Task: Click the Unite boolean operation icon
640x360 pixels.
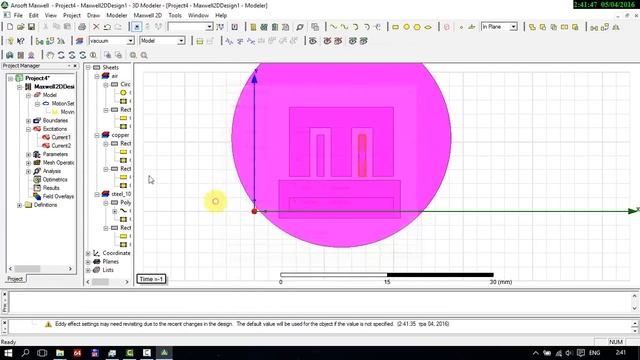Action: coord(532,27)
